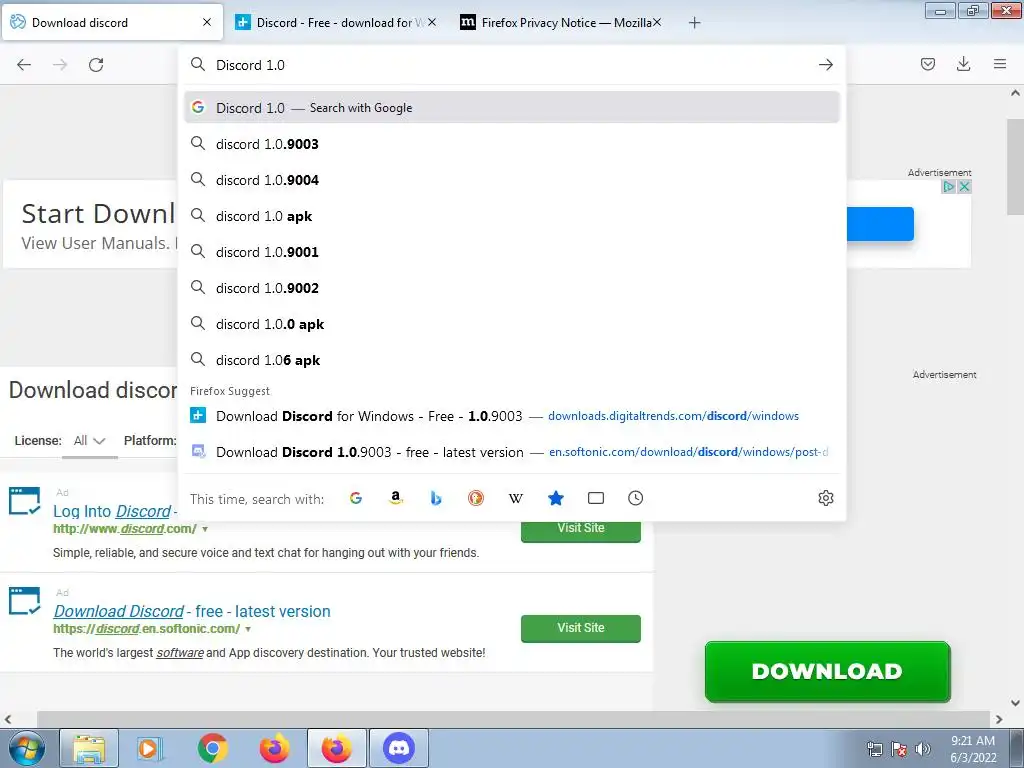Click the go arrow in the address bar
Screen dimensions: 1024x768
tap(825, 65)
